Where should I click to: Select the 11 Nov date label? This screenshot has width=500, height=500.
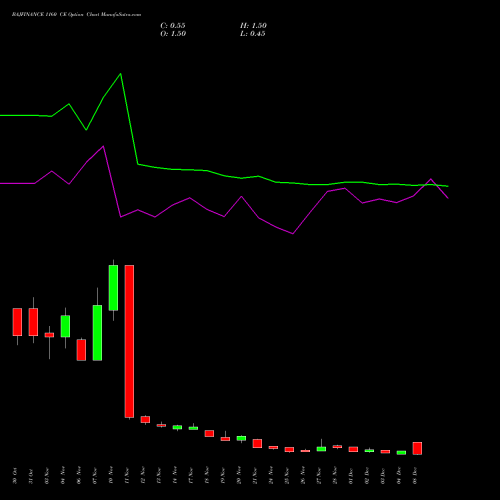pyautogui.click(x=127, y=476)
